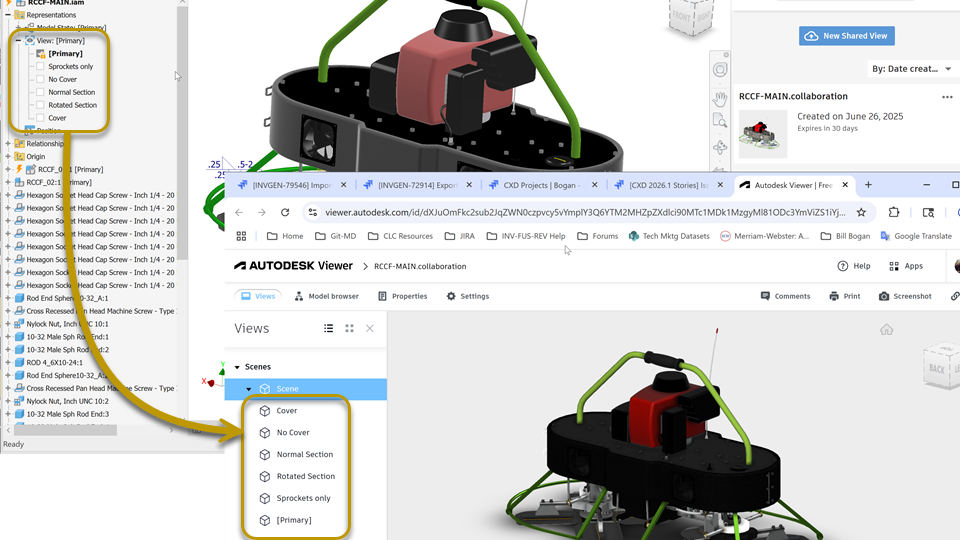Check the Cover view checkbox in Inventor browser
Image resolution: width=960 pixels, height=540 pixels.
click(x=40, y=118)
